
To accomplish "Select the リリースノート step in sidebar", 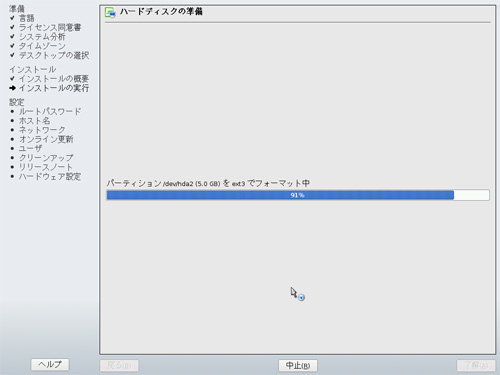I will click(x=46, y=167).
